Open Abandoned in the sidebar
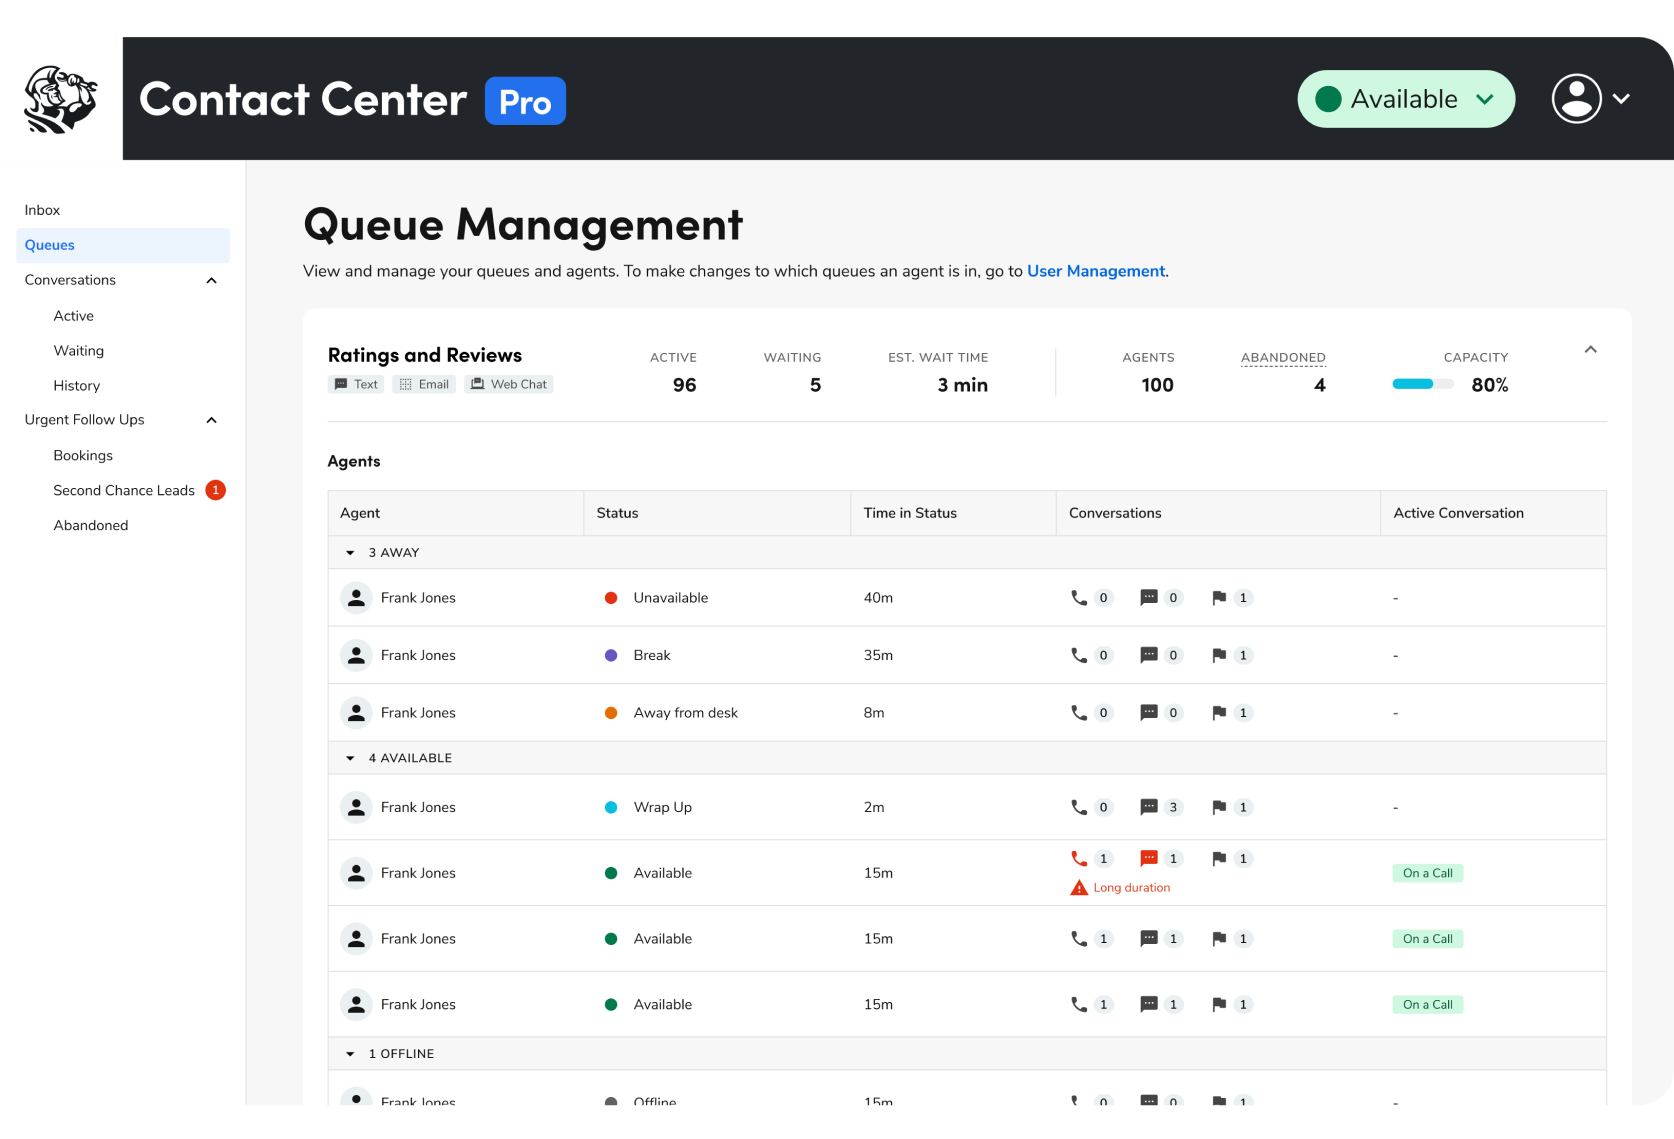 click(91, 525)
